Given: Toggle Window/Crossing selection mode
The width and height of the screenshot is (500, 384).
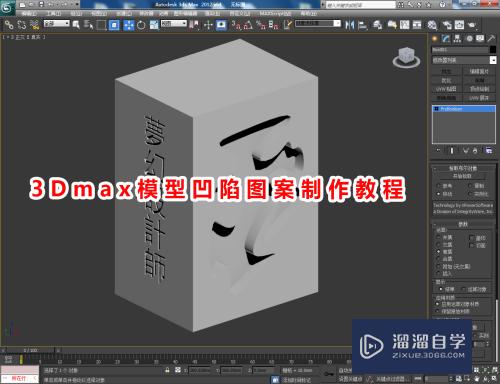Looking at the screenshot, I should click(114, 25).
